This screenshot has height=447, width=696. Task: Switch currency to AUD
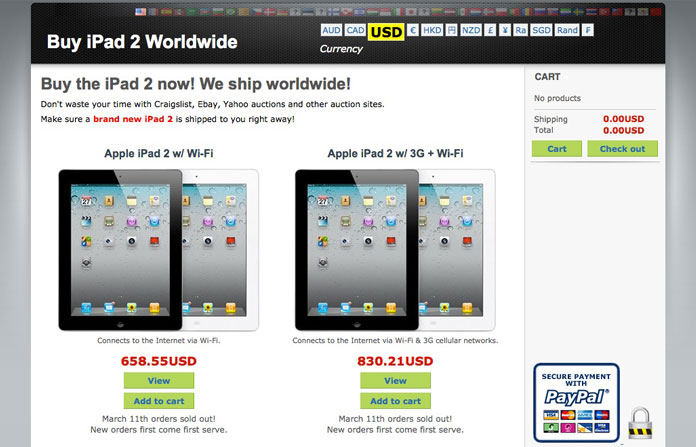coord(331,30)
